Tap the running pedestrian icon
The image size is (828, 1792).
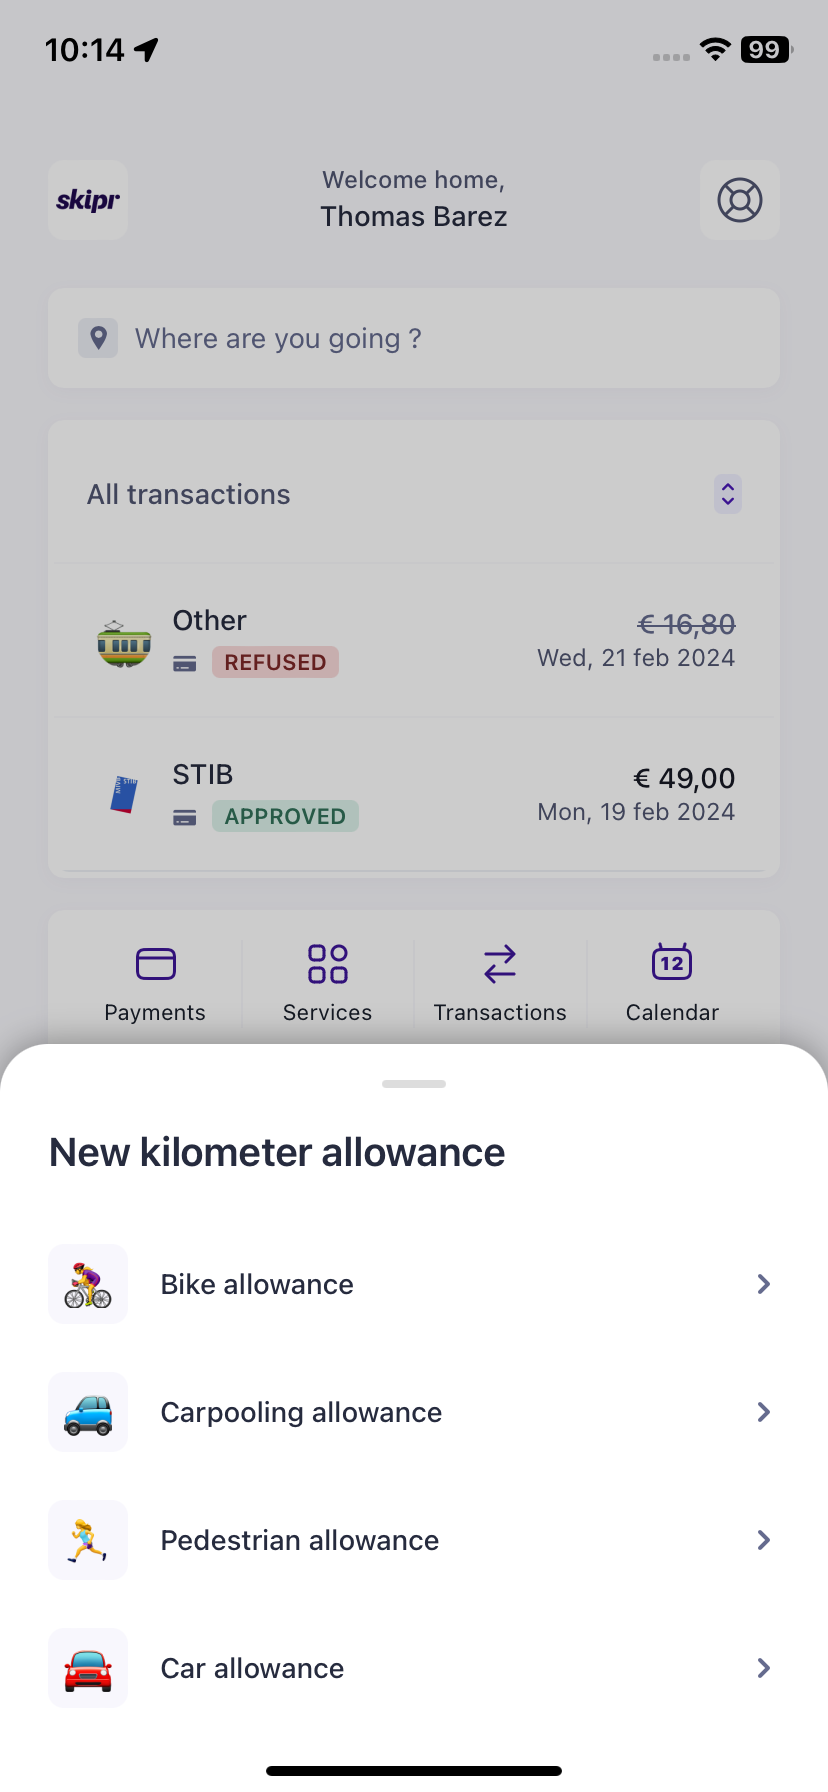[x=88, y=1540]
